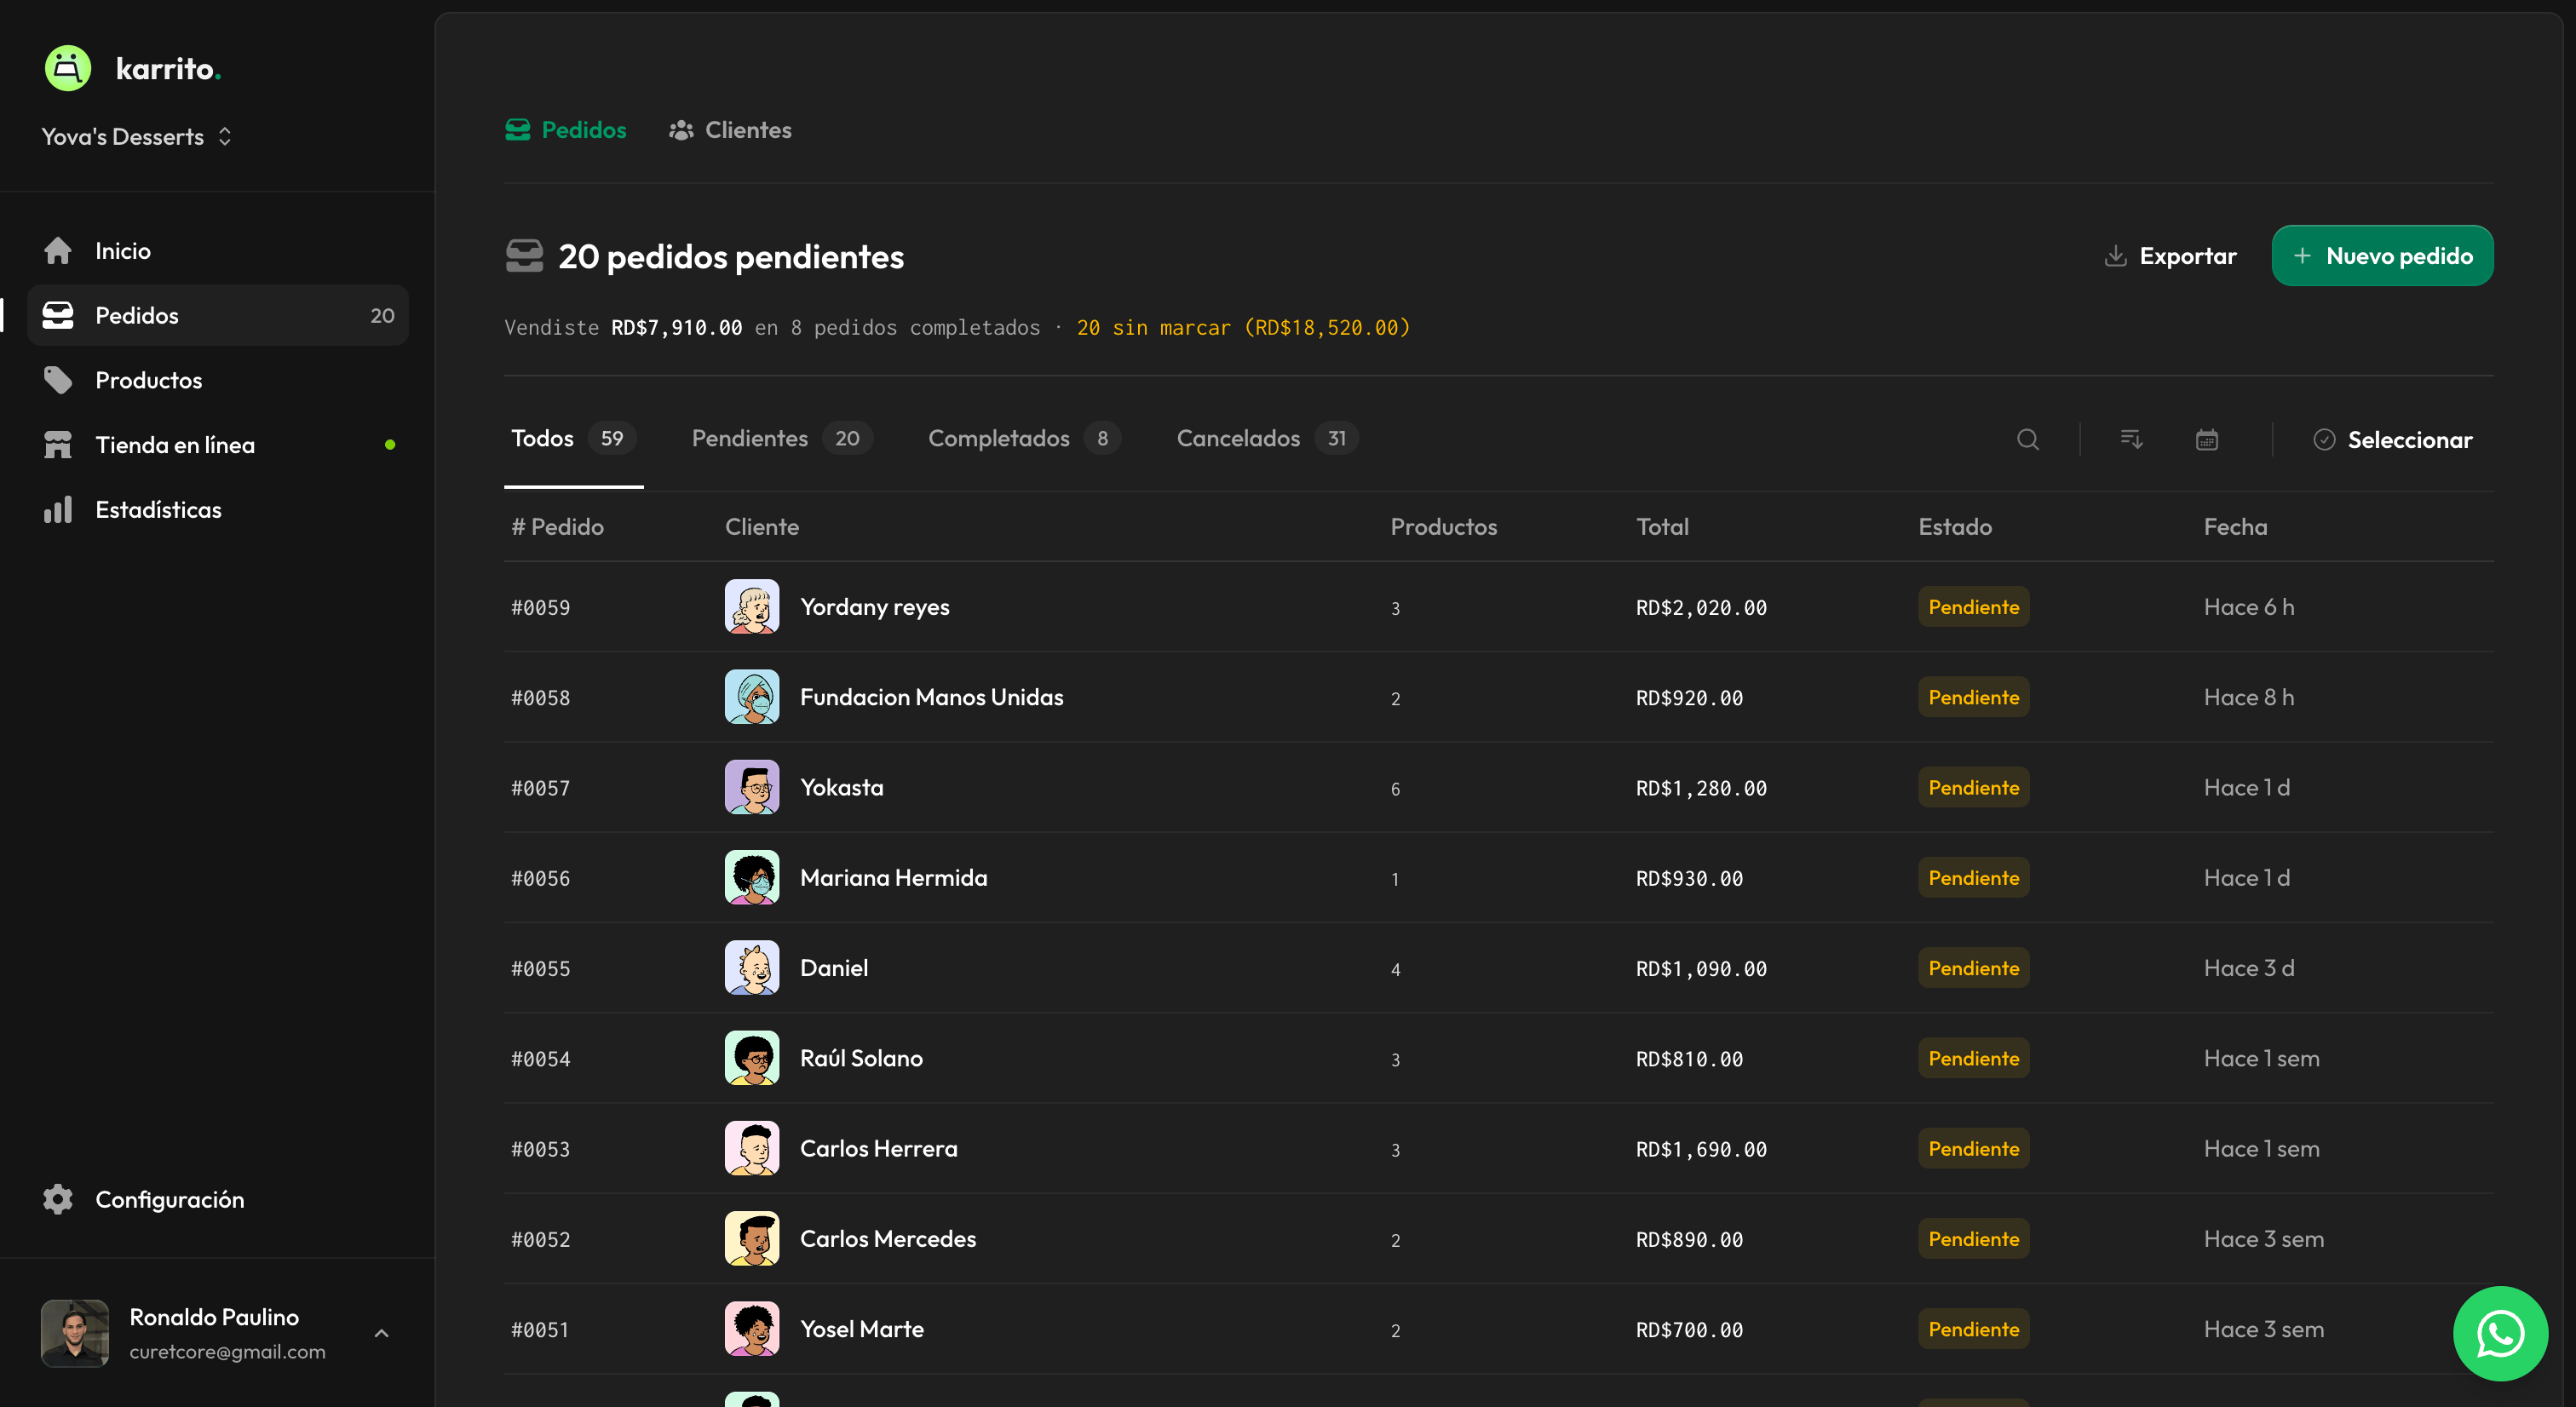Expand Yova's Desserts store switcher
The height and width of the screenshot is (1407, 2576).
137,137
